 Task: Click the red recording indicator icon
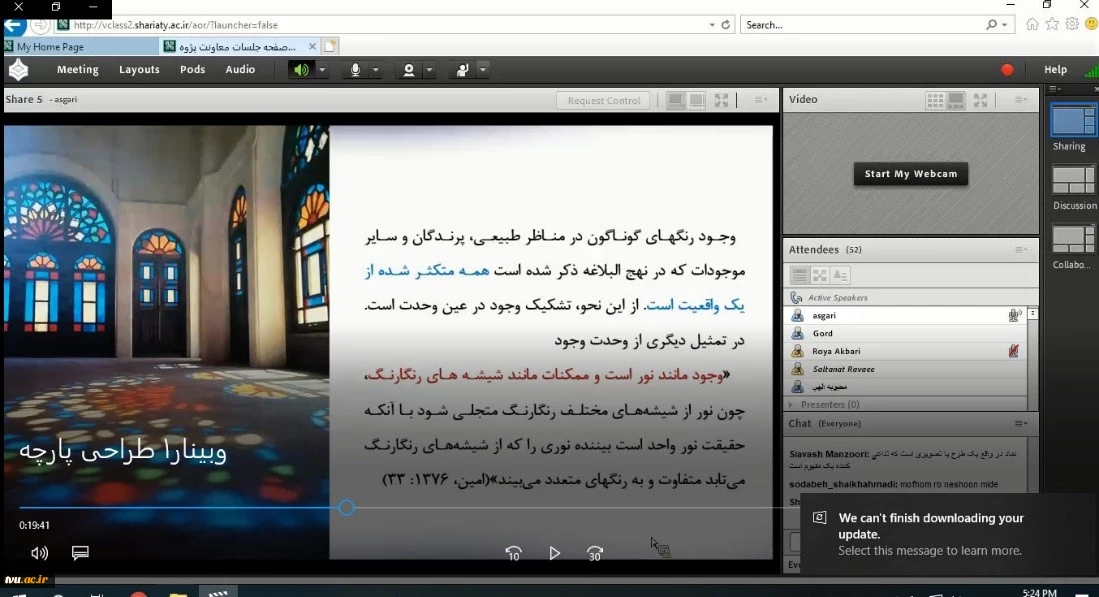[1007, 70]
